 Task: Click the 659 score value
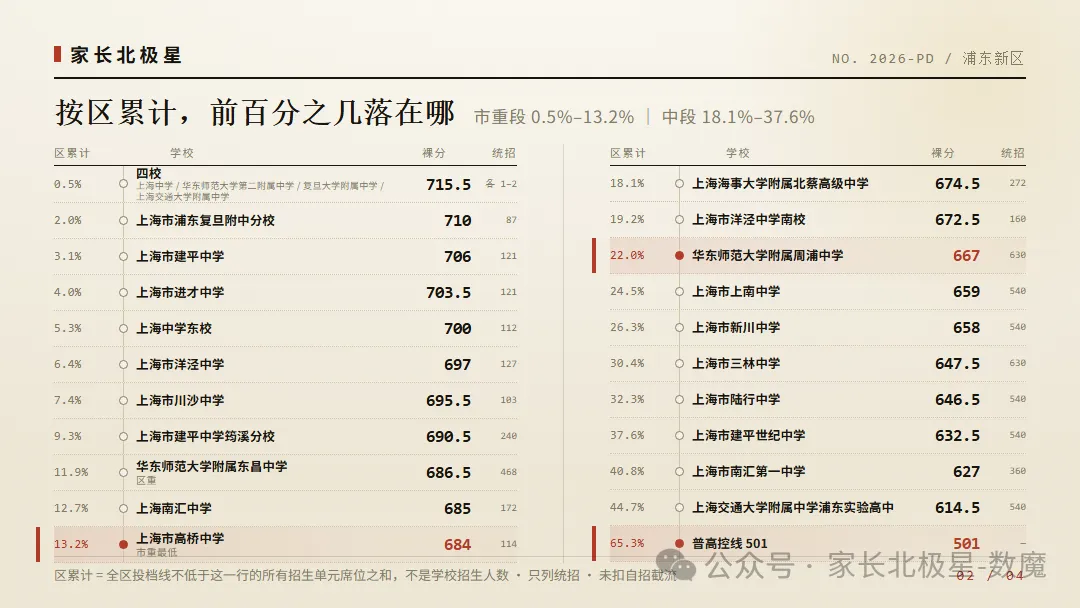point(966,292)
